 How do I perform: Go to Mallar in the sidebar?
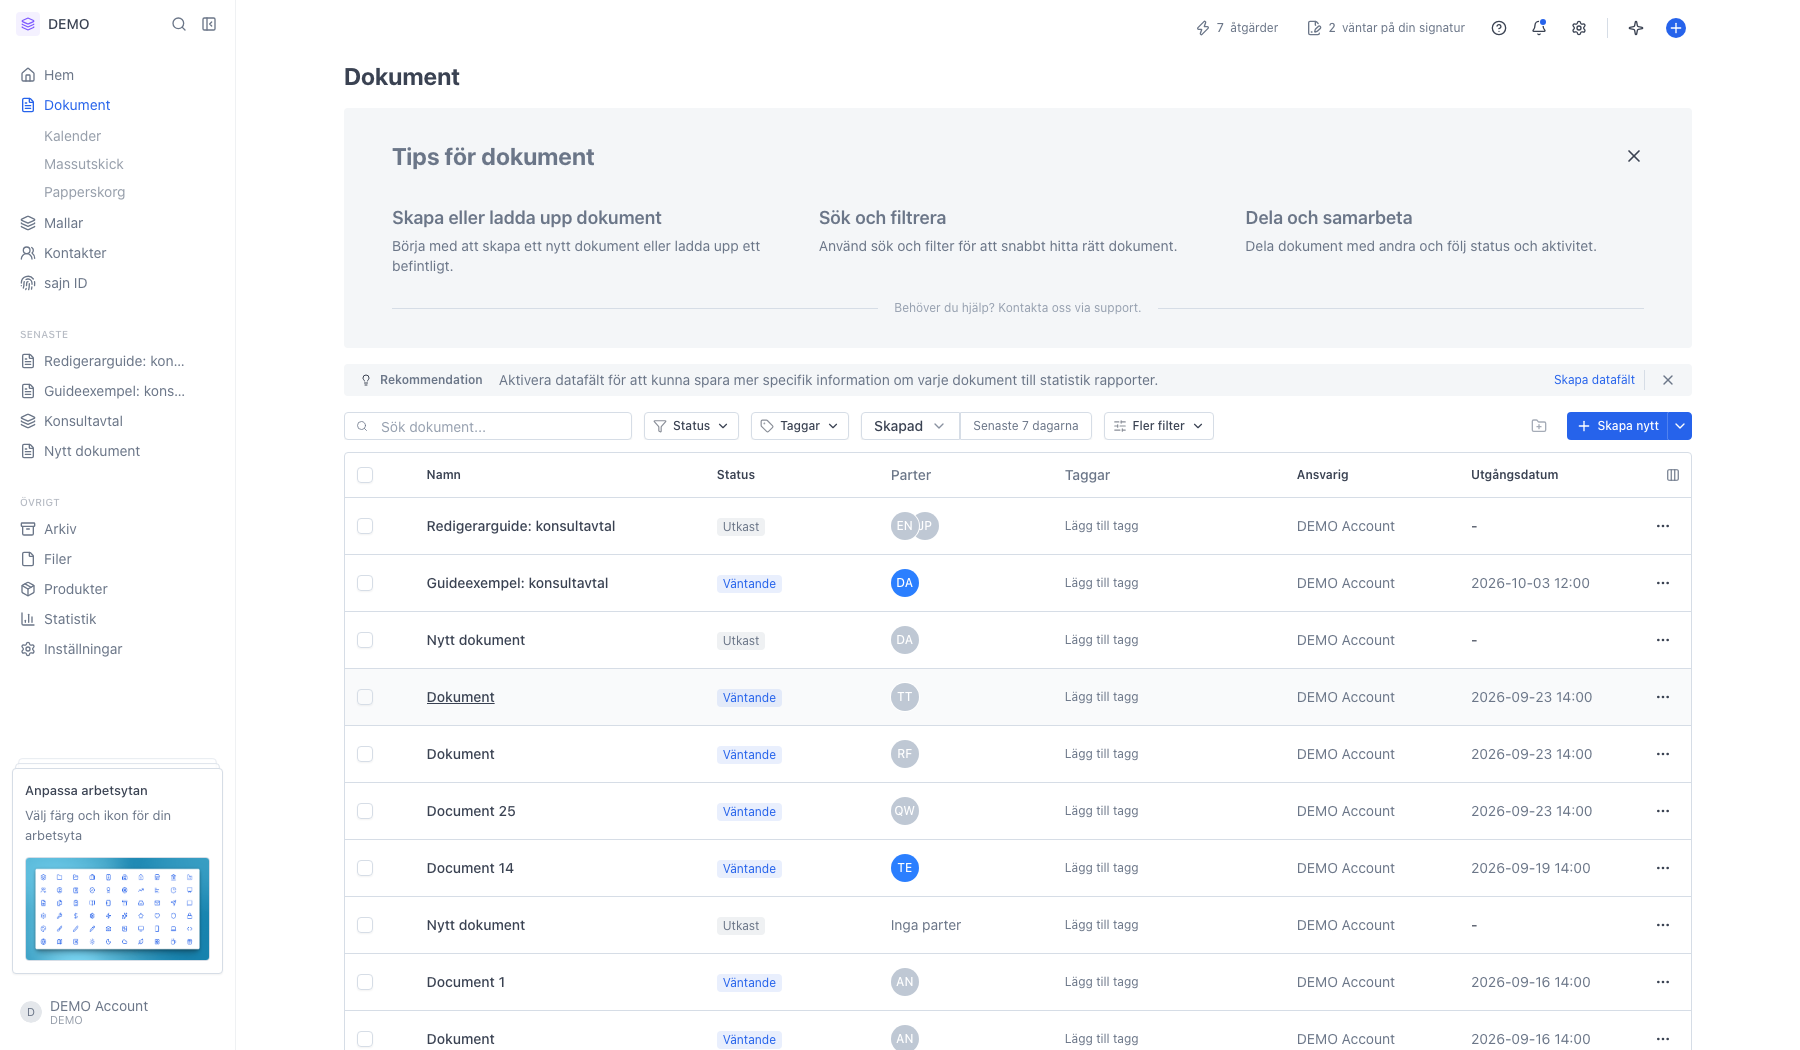tap(63, 223)
